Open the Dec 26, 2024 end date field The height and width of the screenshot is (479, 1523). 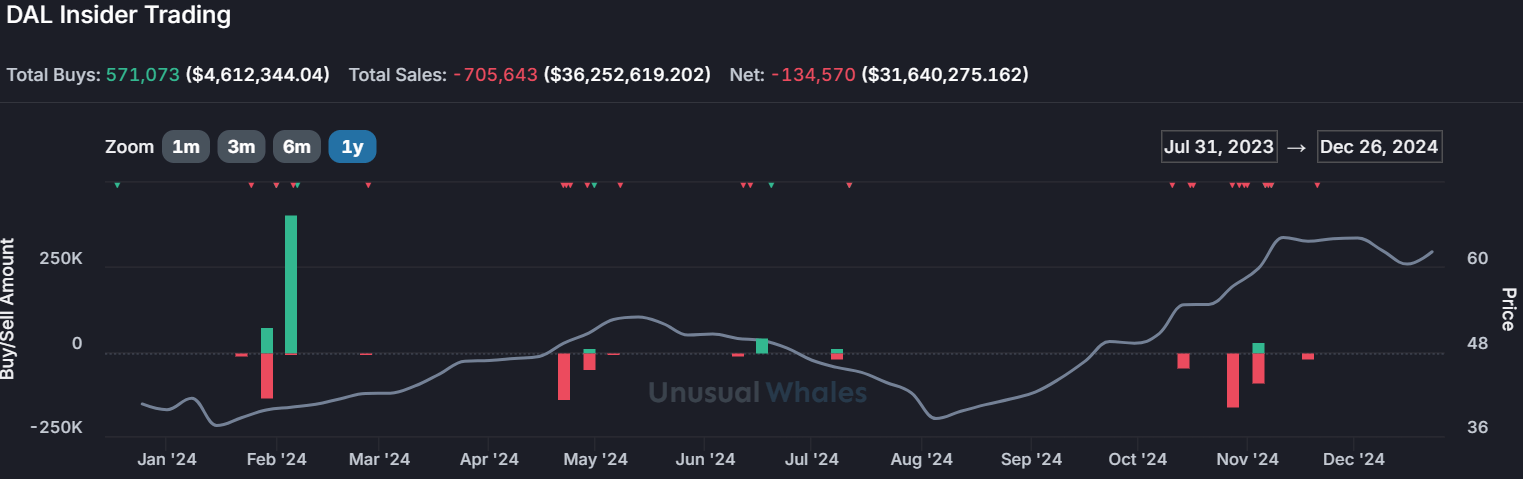click(x=1379, y=147)
